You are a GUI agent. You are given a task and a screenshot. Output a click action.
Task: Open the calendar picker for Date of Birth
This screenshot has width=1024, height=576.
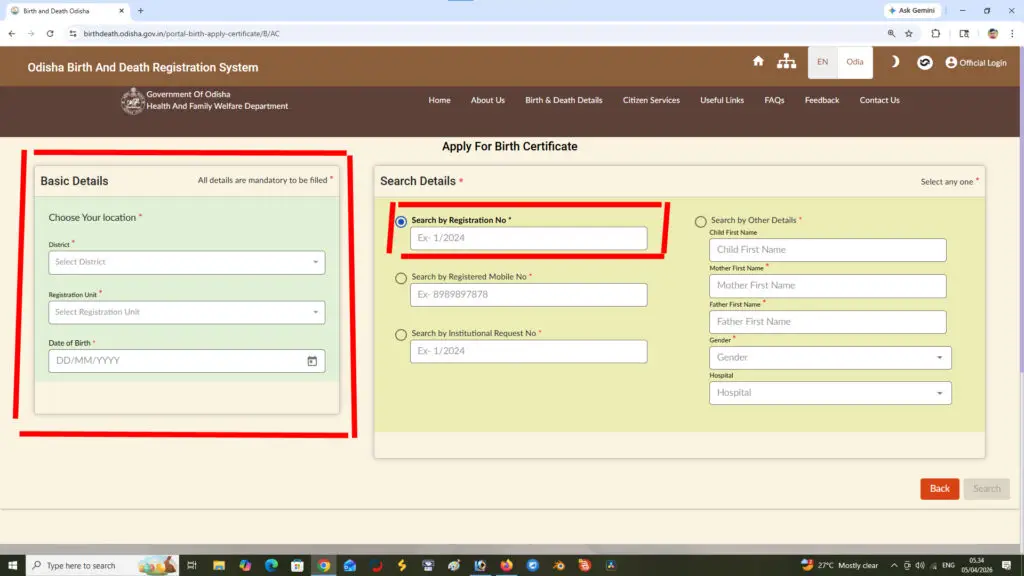click(312, 361)
